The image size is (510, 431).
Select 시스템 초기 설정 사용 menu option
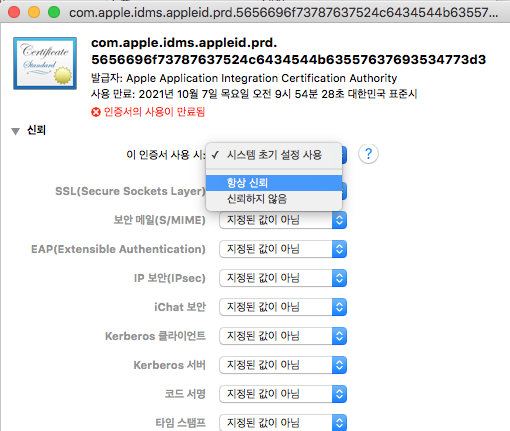[x=274, y=155]
